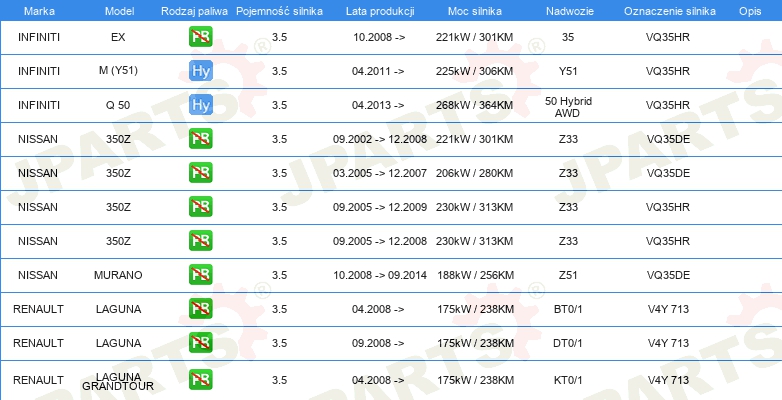This screenshot has height=400, width=782.
Task: Click petrol fuel icon in INFINITI EX row
Action: coord(200,37)
